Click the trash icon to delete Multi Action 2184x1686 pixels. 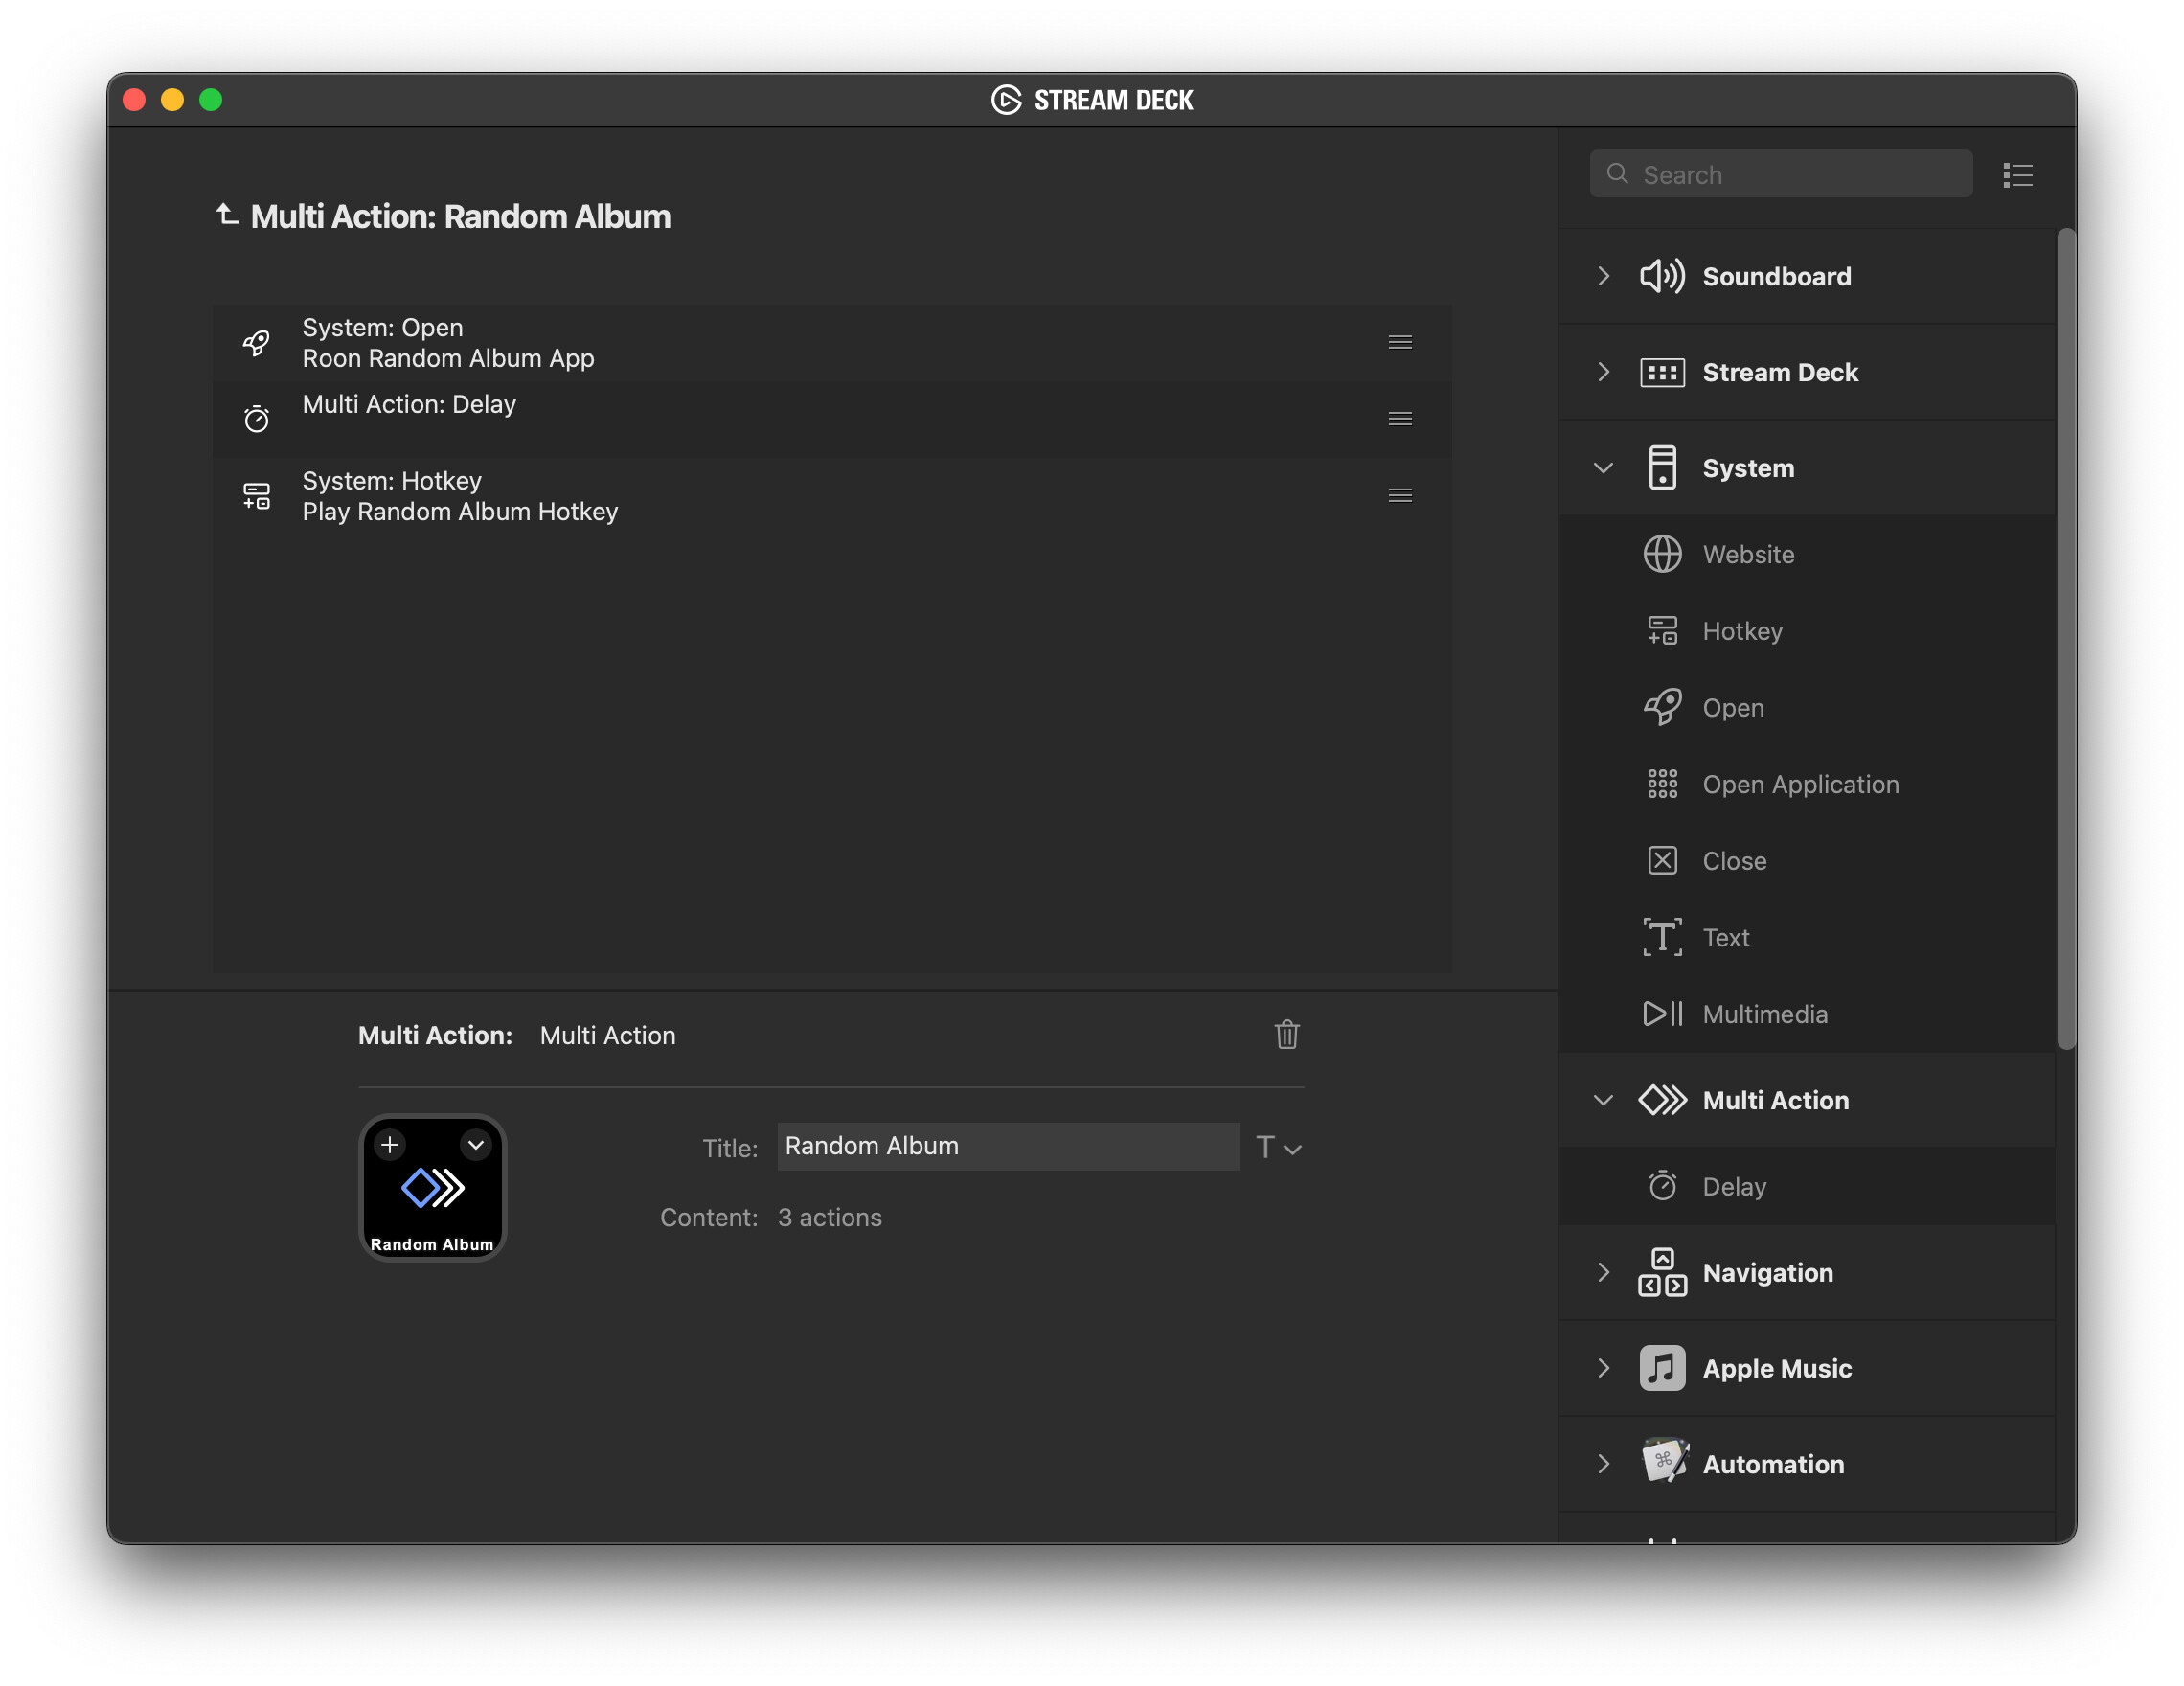[x=1286, y=1034]
